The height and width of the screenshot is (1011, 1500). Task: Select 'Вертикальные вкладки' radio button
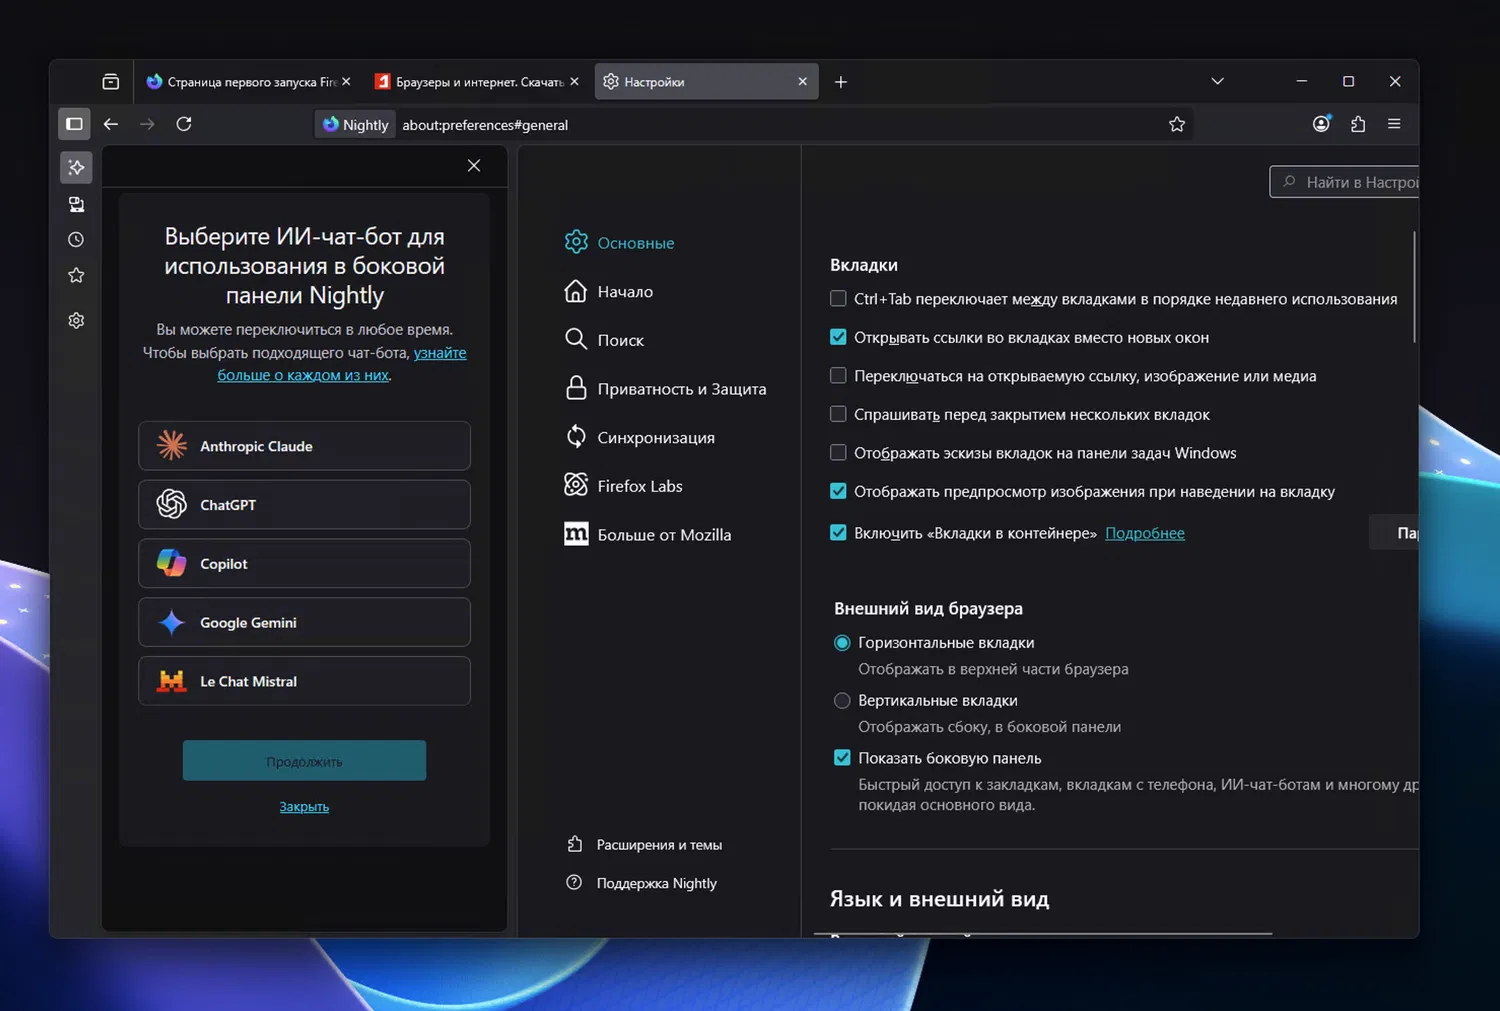coord(842,701)
